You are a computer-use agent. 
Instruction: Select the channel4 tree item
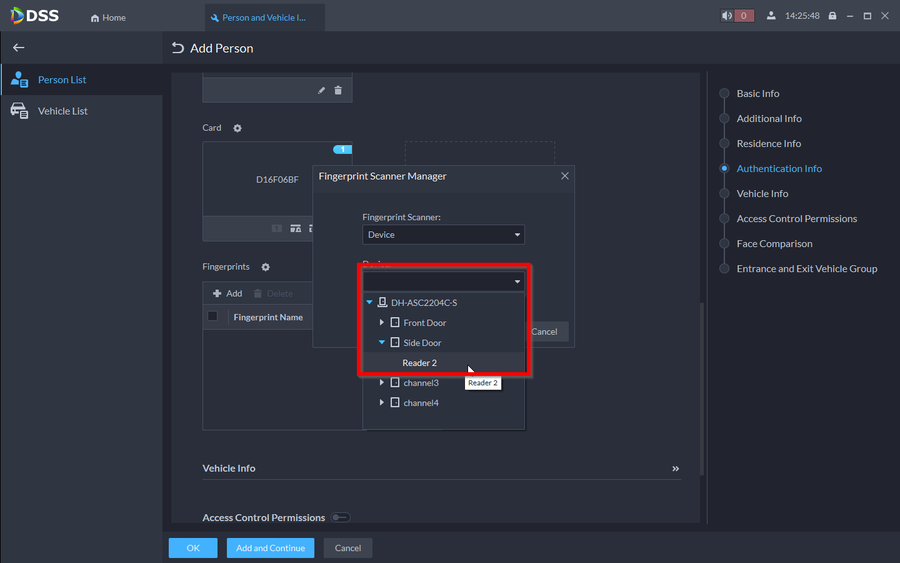[x=421, y=403]
